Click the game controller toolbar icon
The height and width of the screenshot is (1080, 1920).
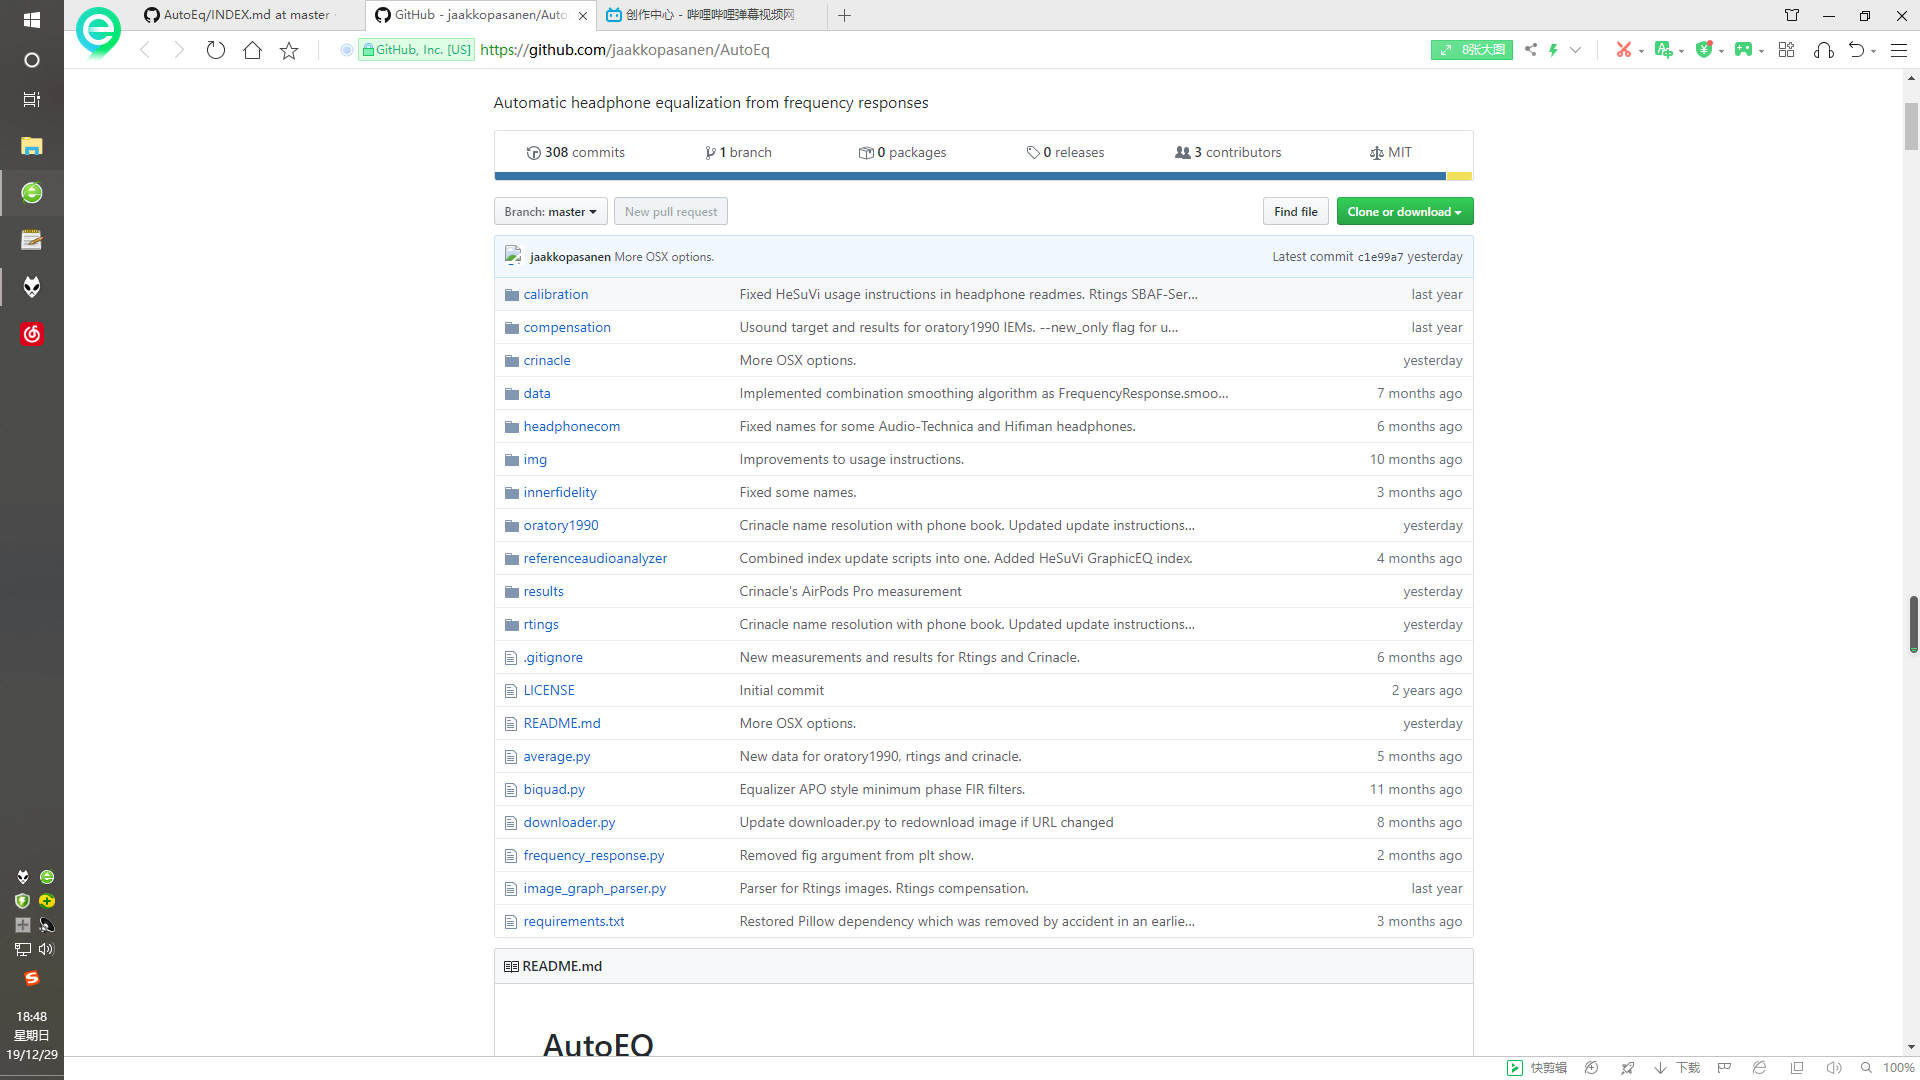[1743, 50]
